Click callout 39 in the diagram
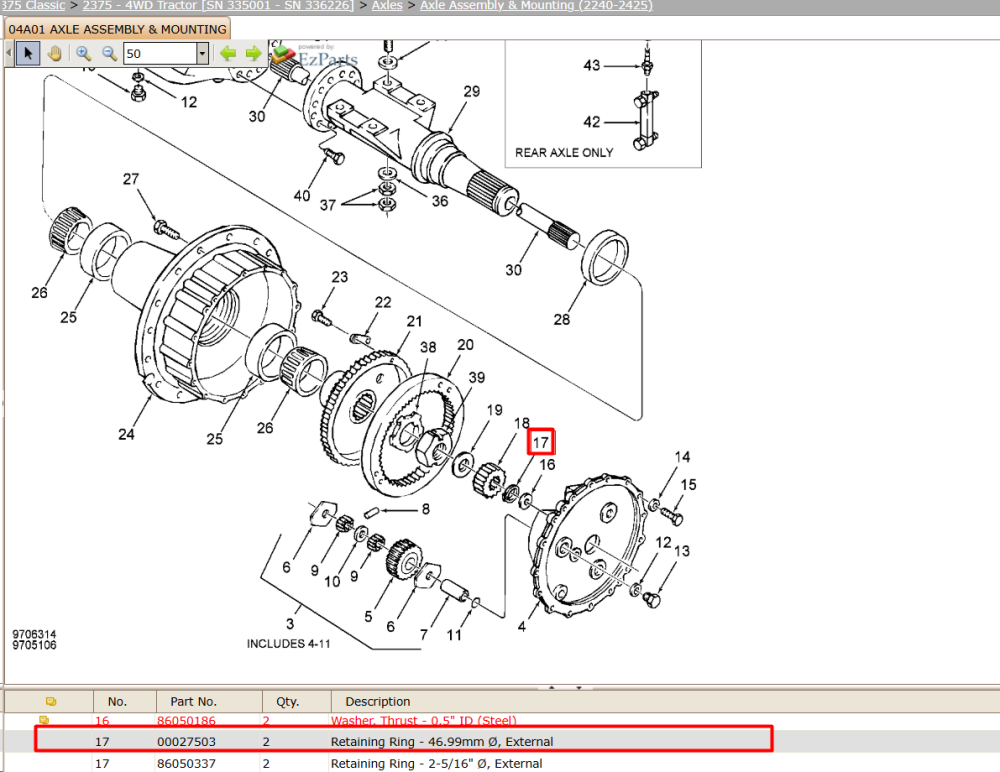The width and height of the screenshot is (1000, 772). [476, 377]
